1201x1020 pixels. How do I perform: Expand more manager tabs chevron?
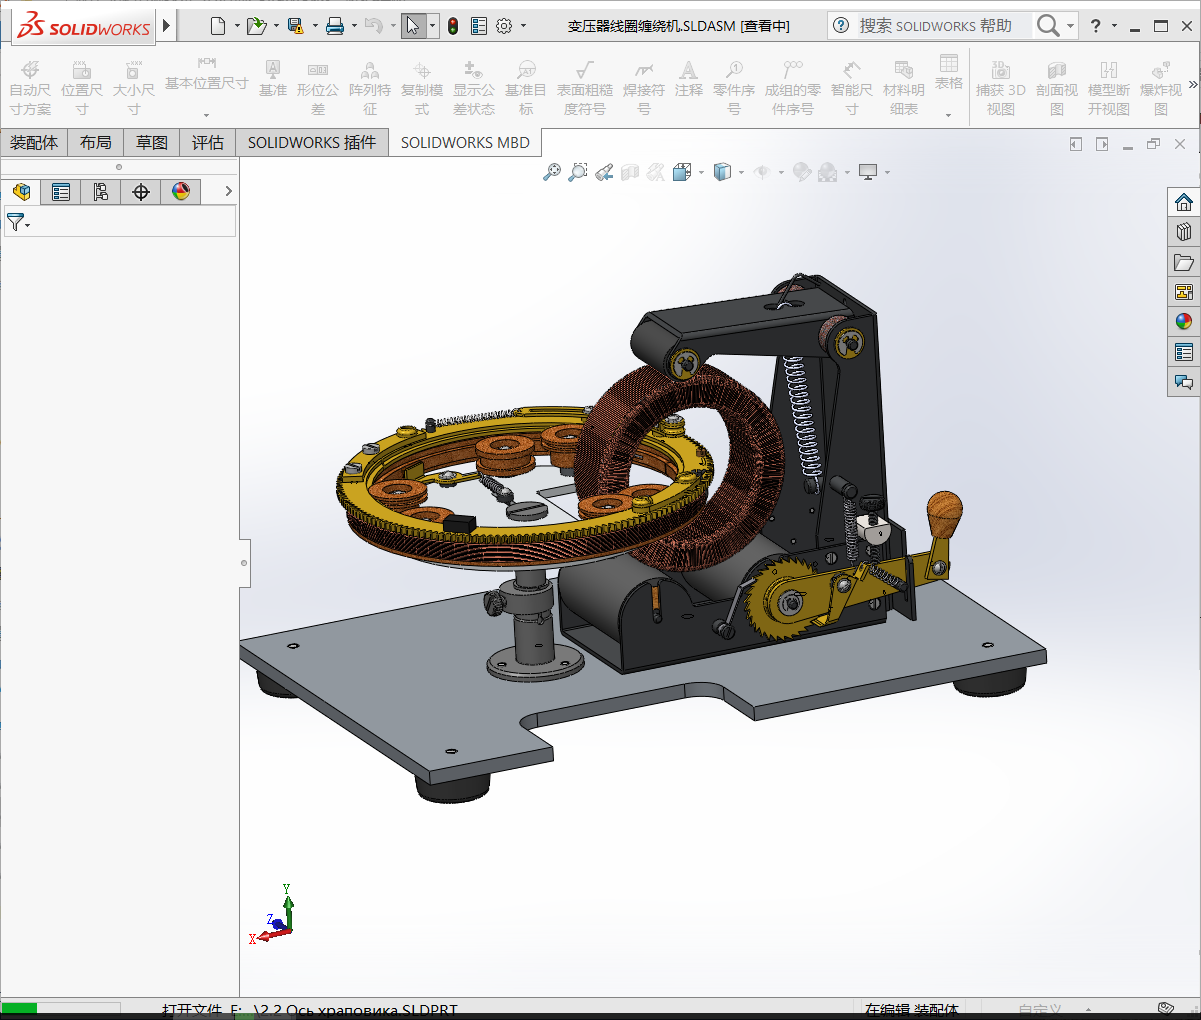coord(228,191)
